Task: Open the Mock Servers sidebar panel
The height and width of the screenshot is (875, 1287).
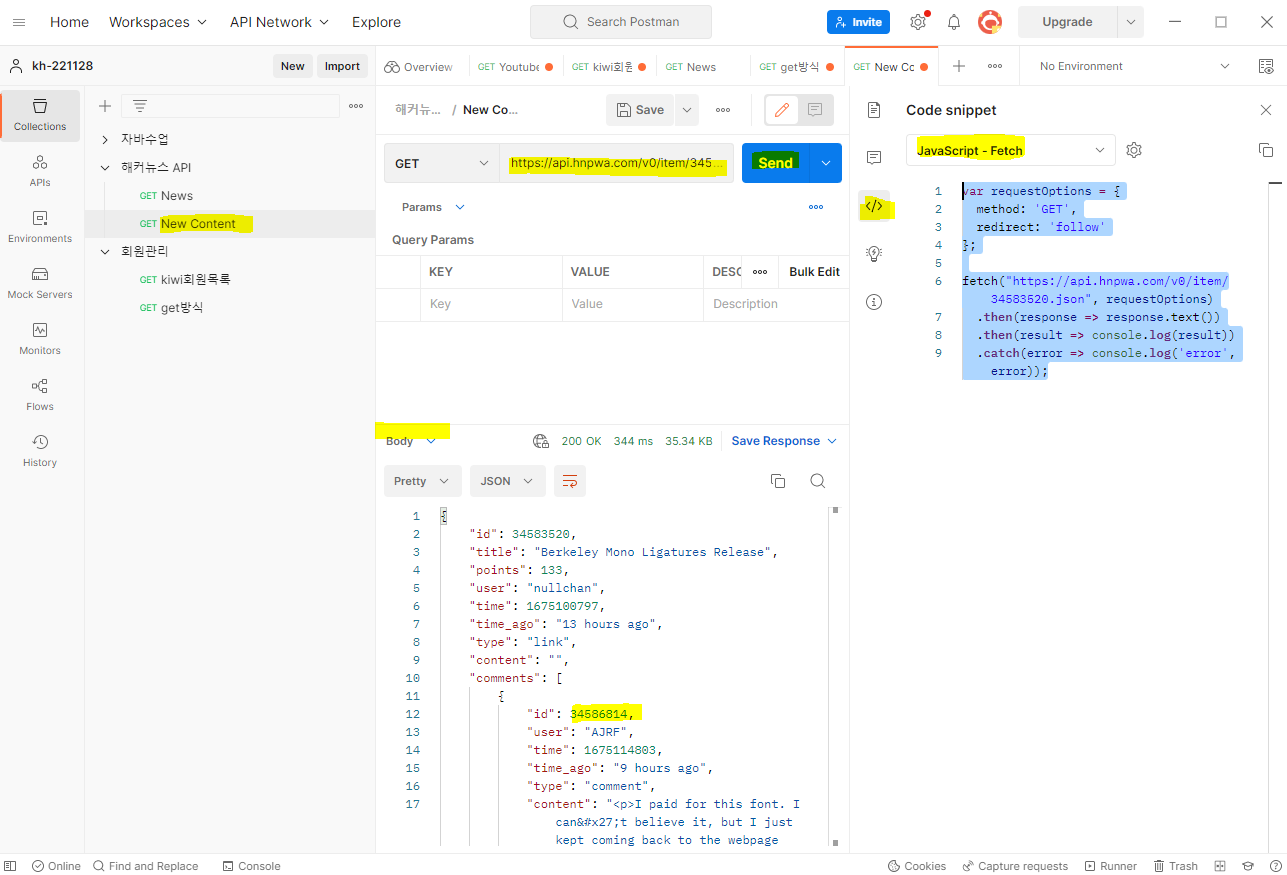Action: pos(40,283)
